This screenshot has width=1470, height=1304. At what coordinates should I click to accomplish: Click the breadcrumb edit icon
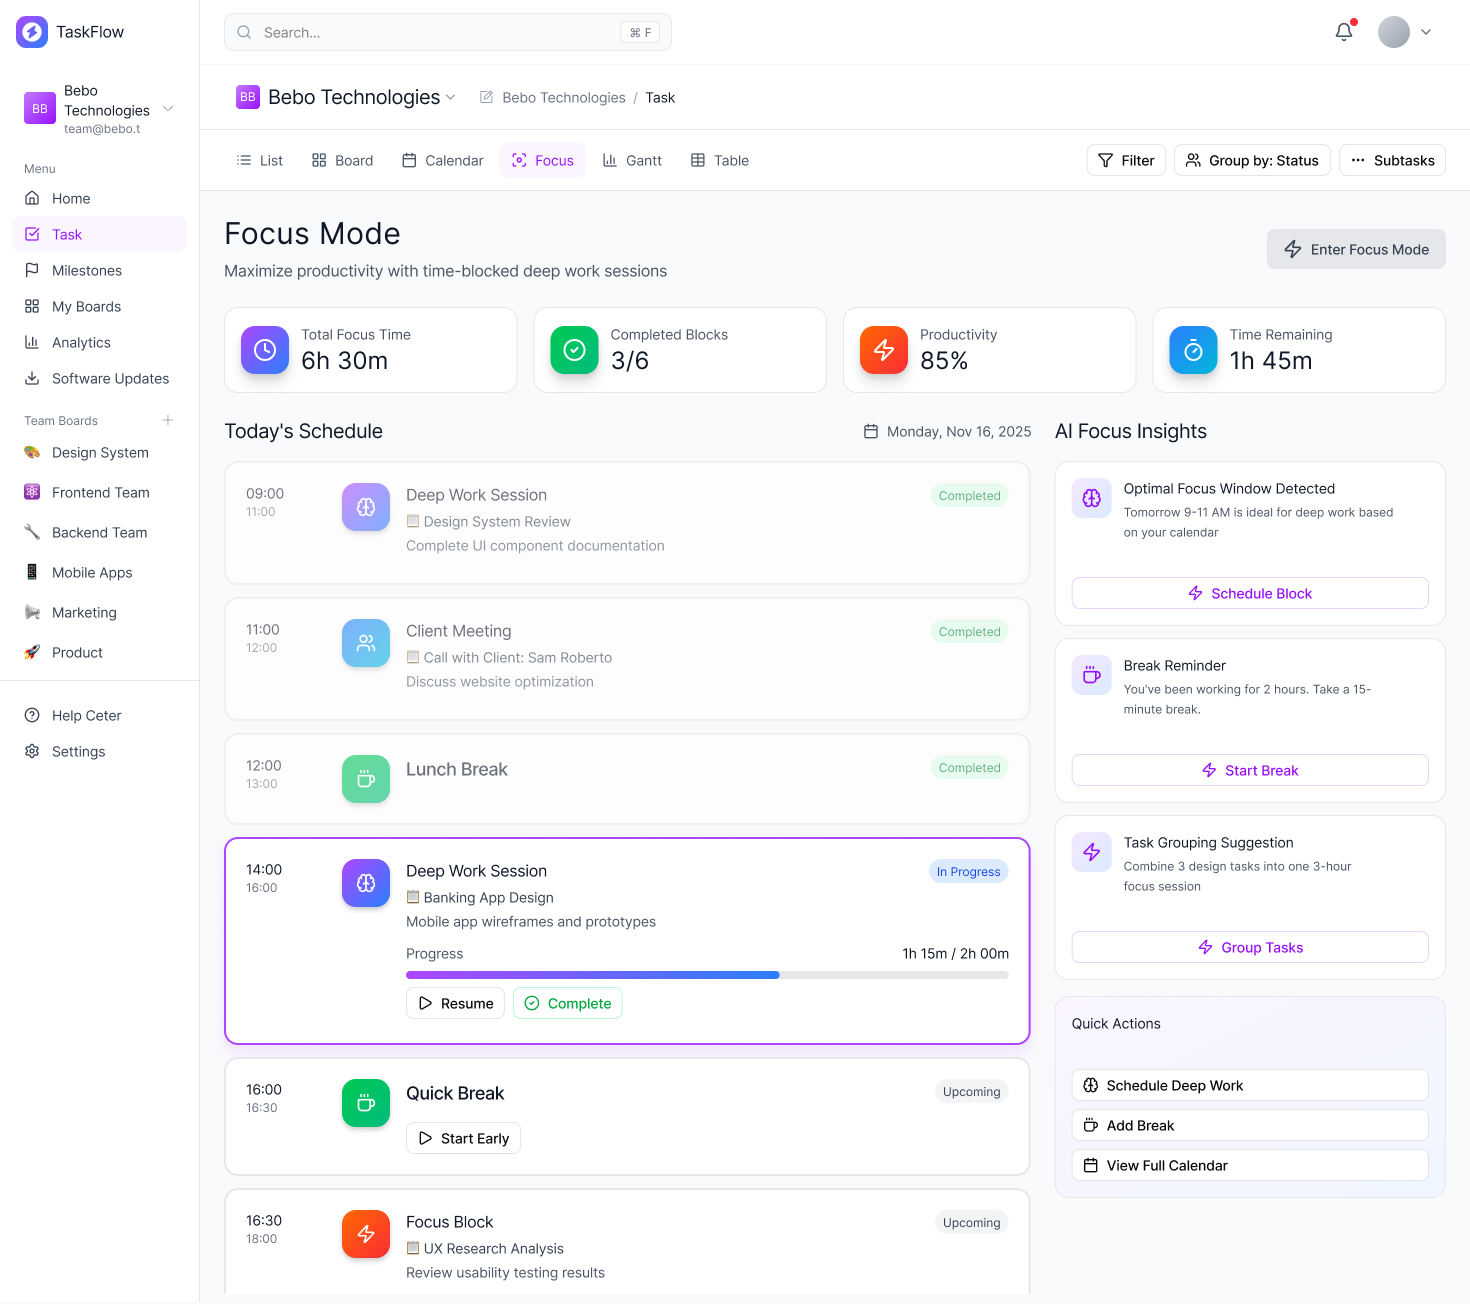[487, 97]
